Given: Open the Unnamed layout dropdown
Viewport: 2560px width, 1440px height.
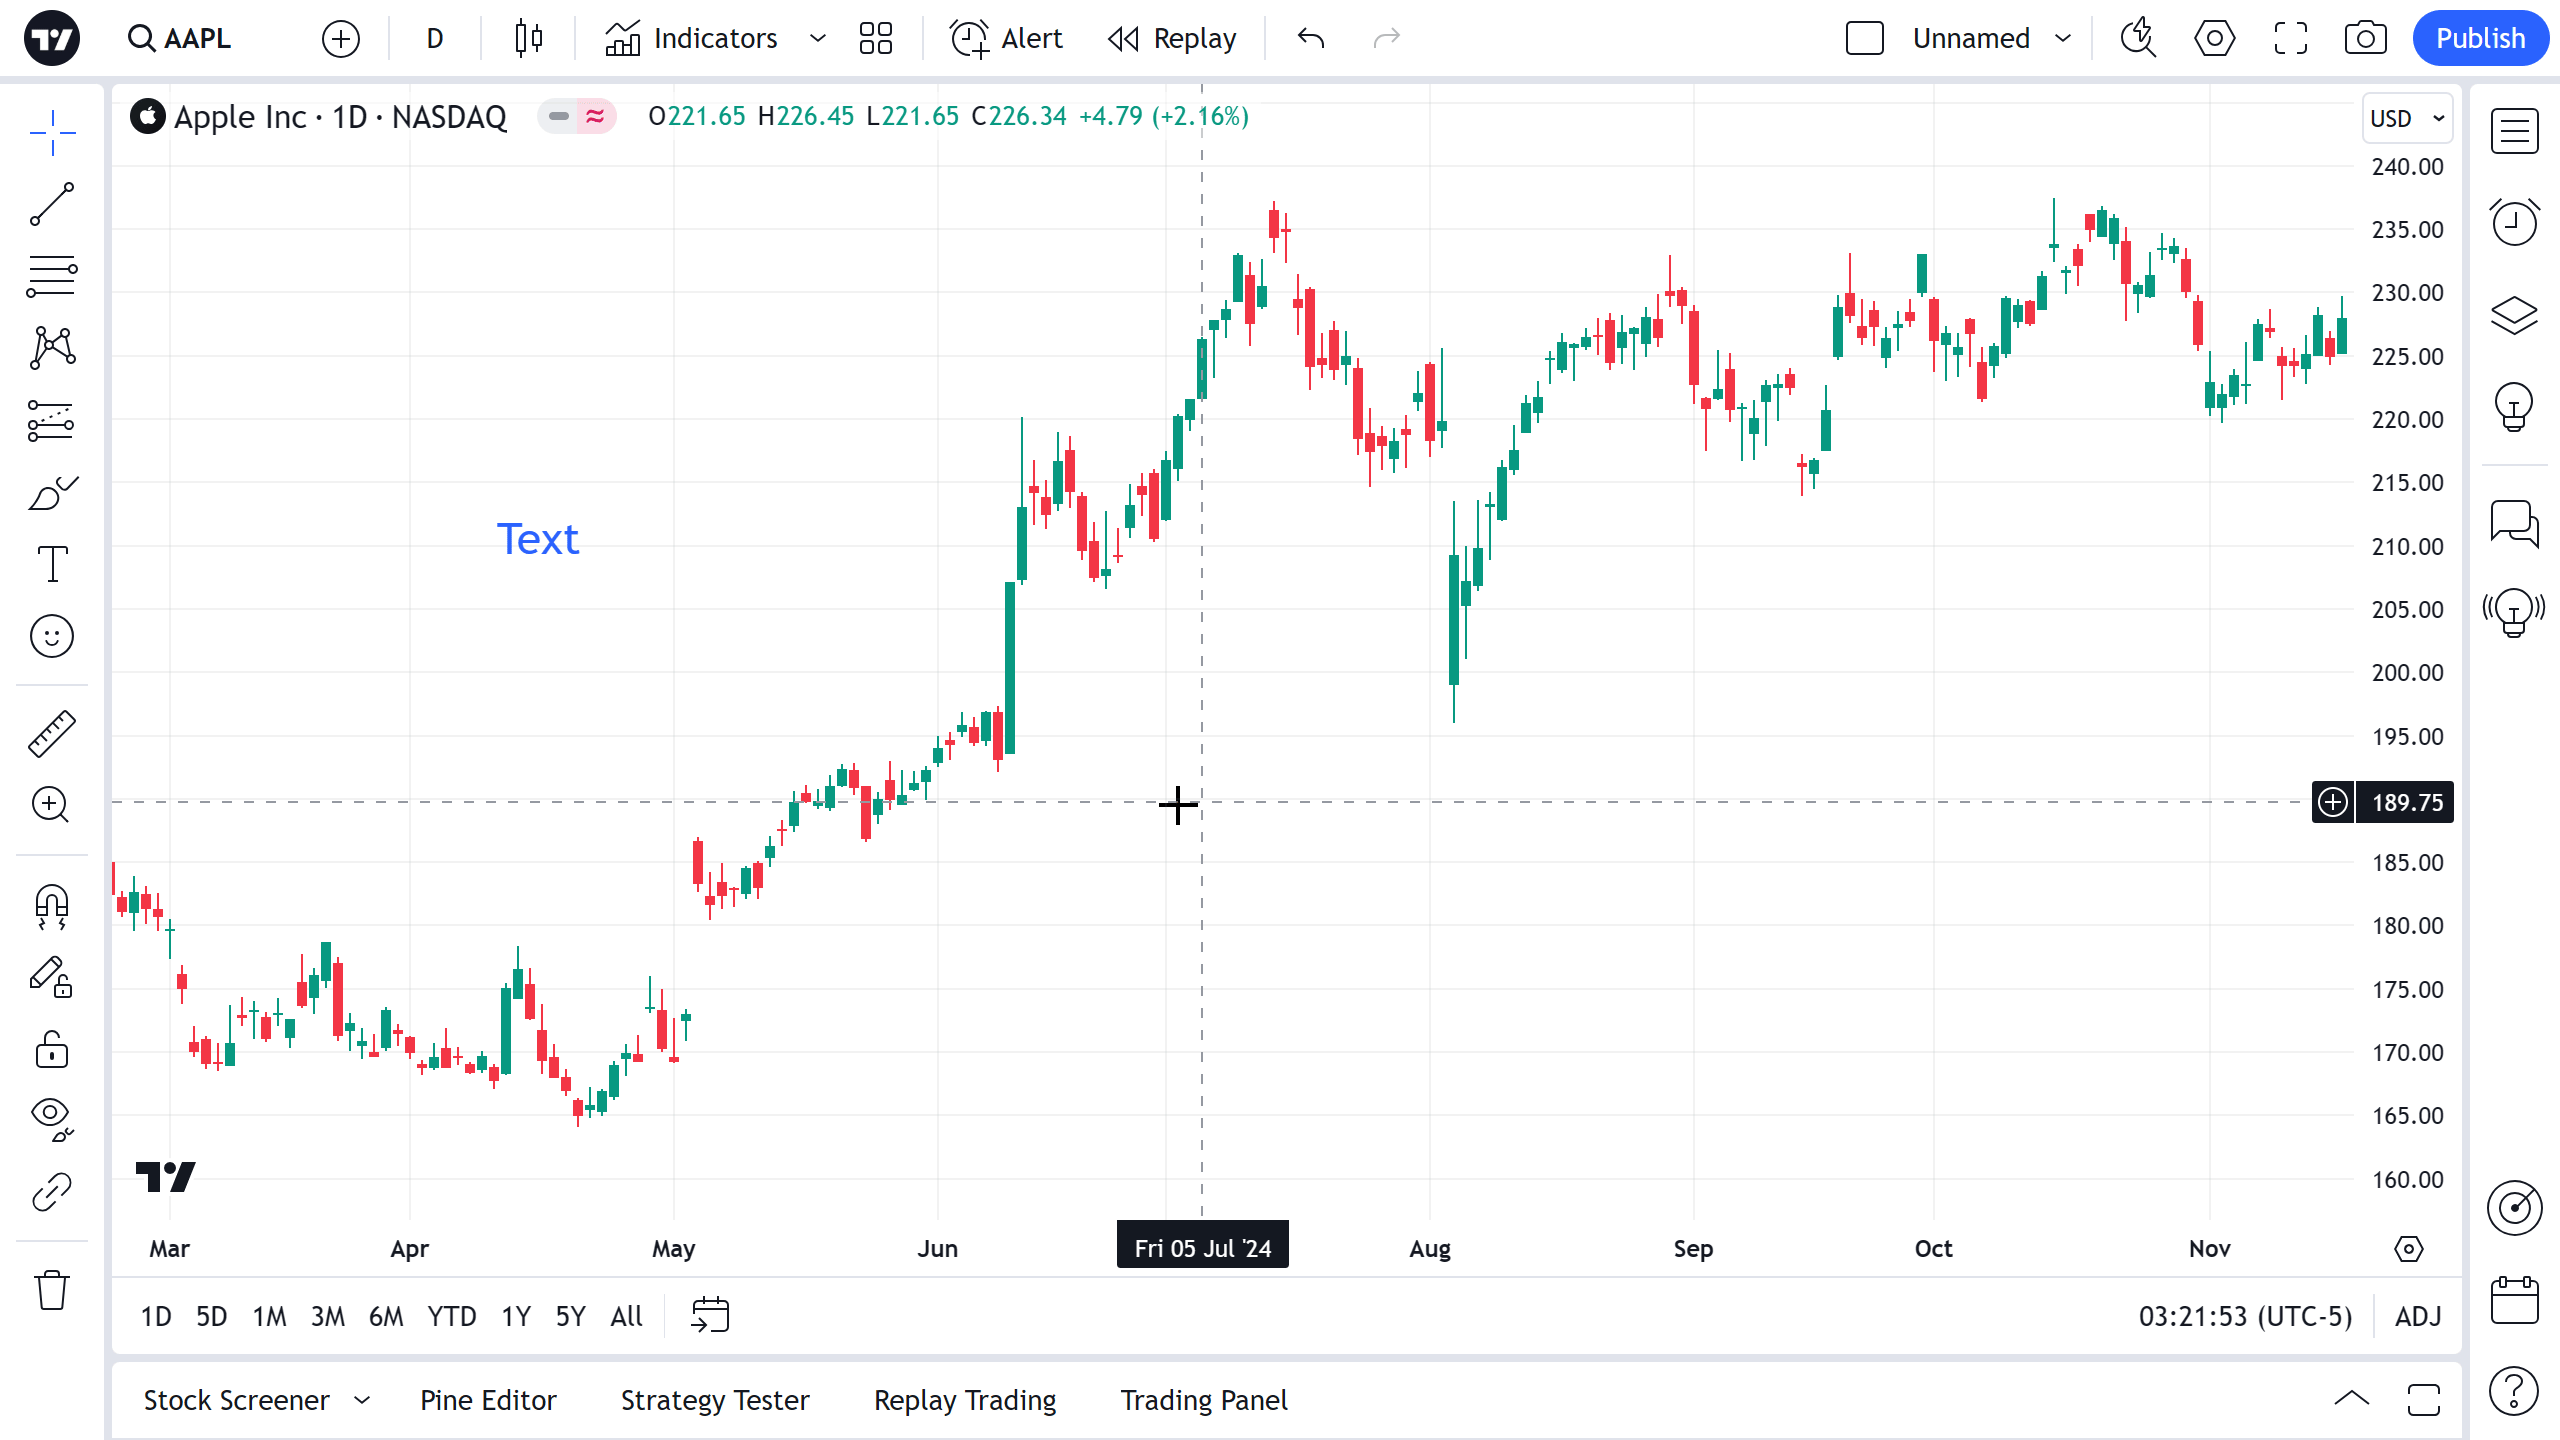Looking at the screenshot, I should coord(2062,38).
